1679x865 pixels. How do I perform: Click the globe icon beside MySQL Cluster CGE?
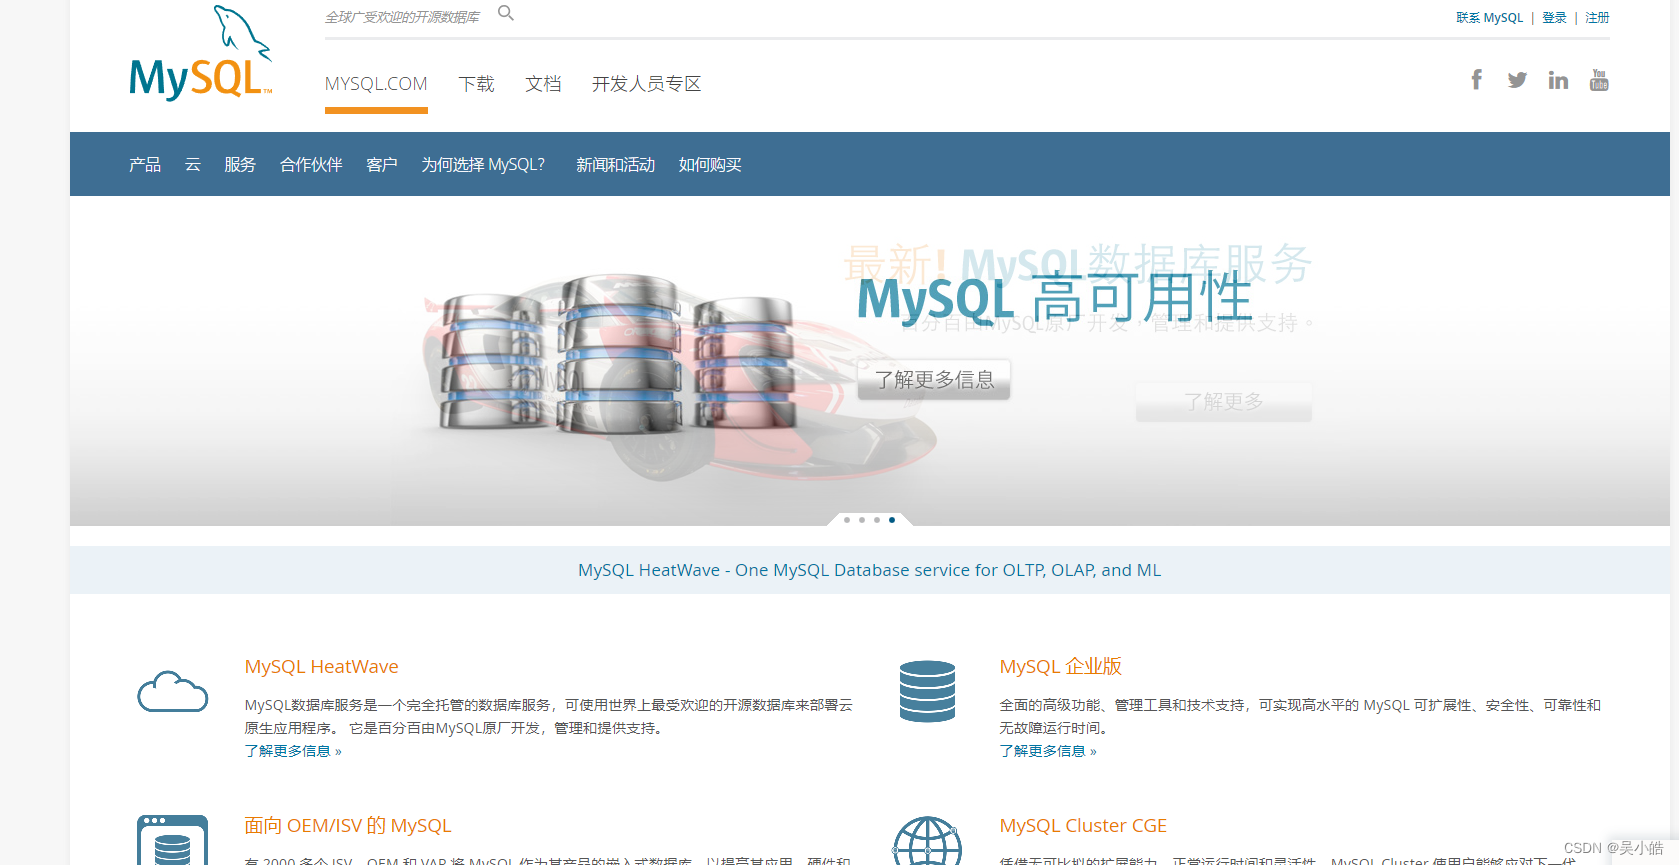coord(927,841)
